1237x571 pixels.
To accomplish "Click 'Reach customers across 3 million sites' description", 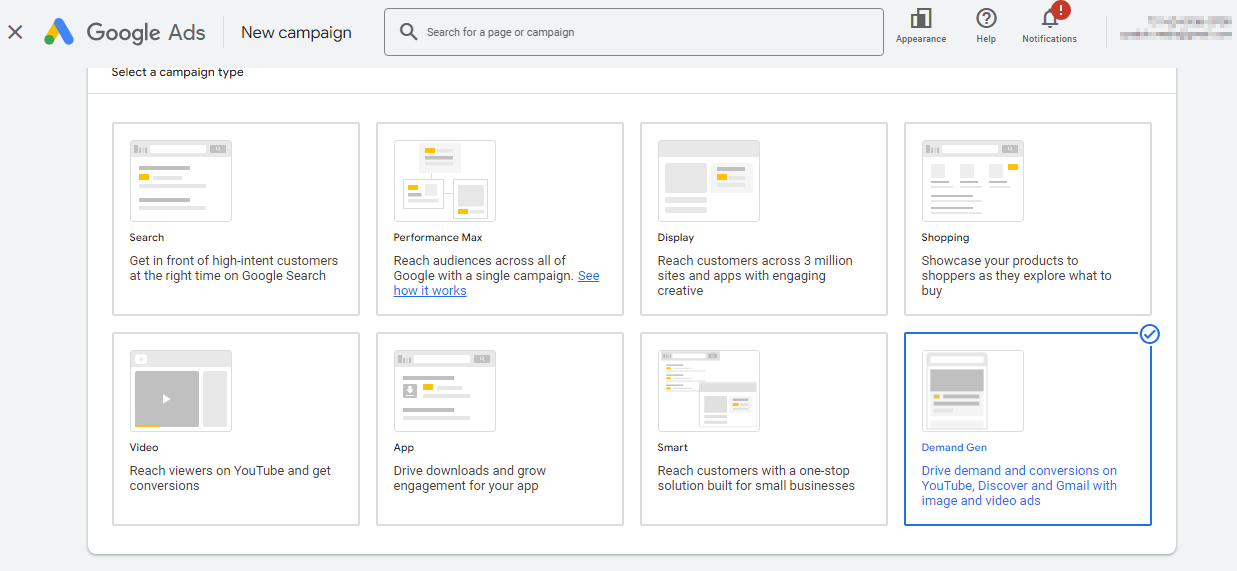I will pos(755,276).
